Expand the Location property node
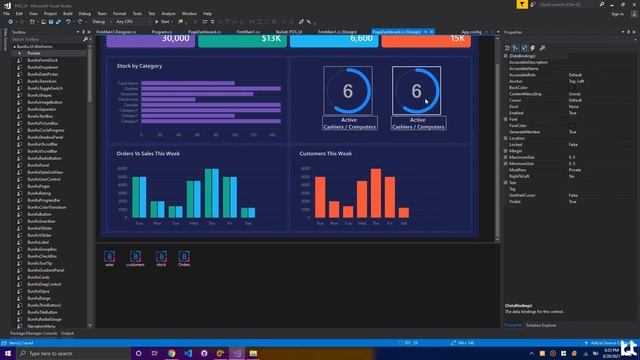This screenshot has height=360, width=640. pos(506,138)
